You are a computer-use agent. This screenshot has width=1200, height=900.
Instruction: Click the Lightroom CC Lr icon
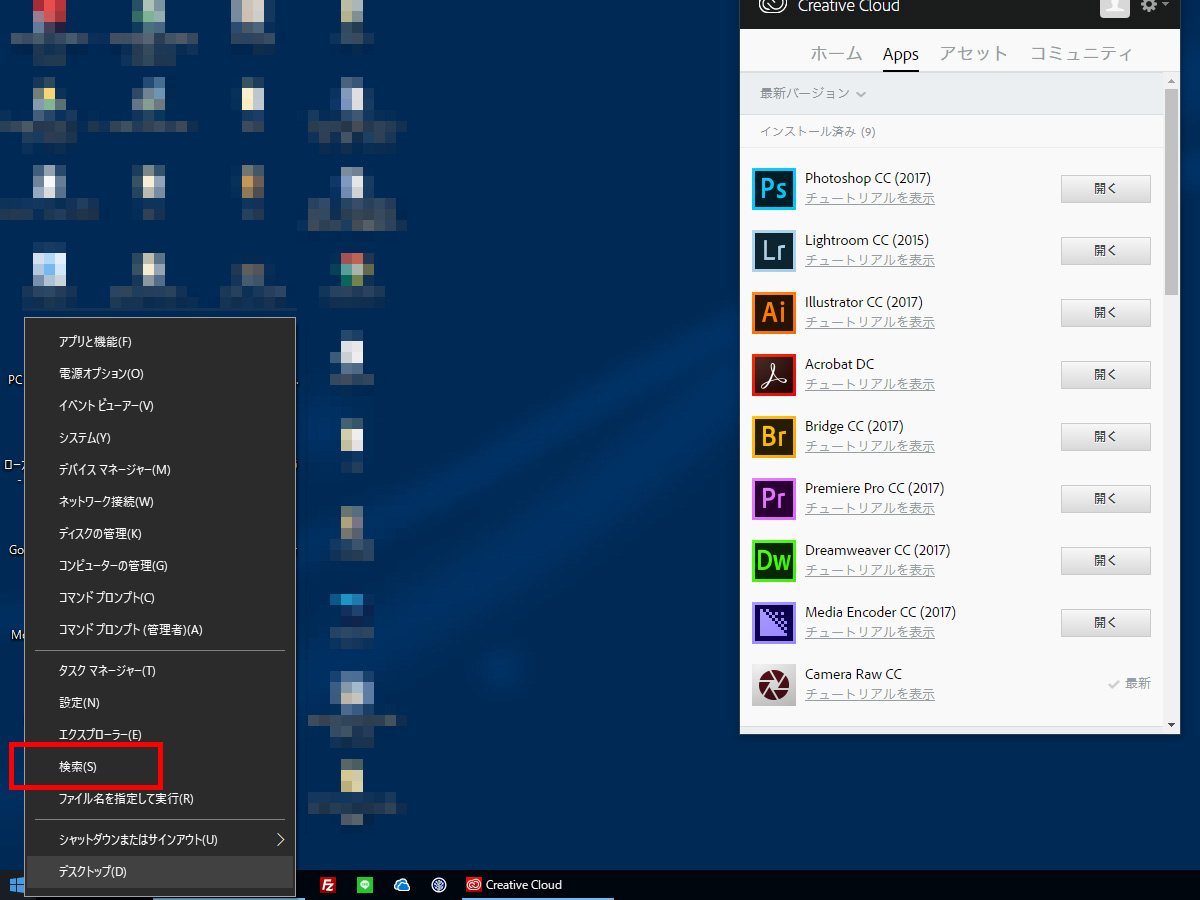(x=773, y=251)
